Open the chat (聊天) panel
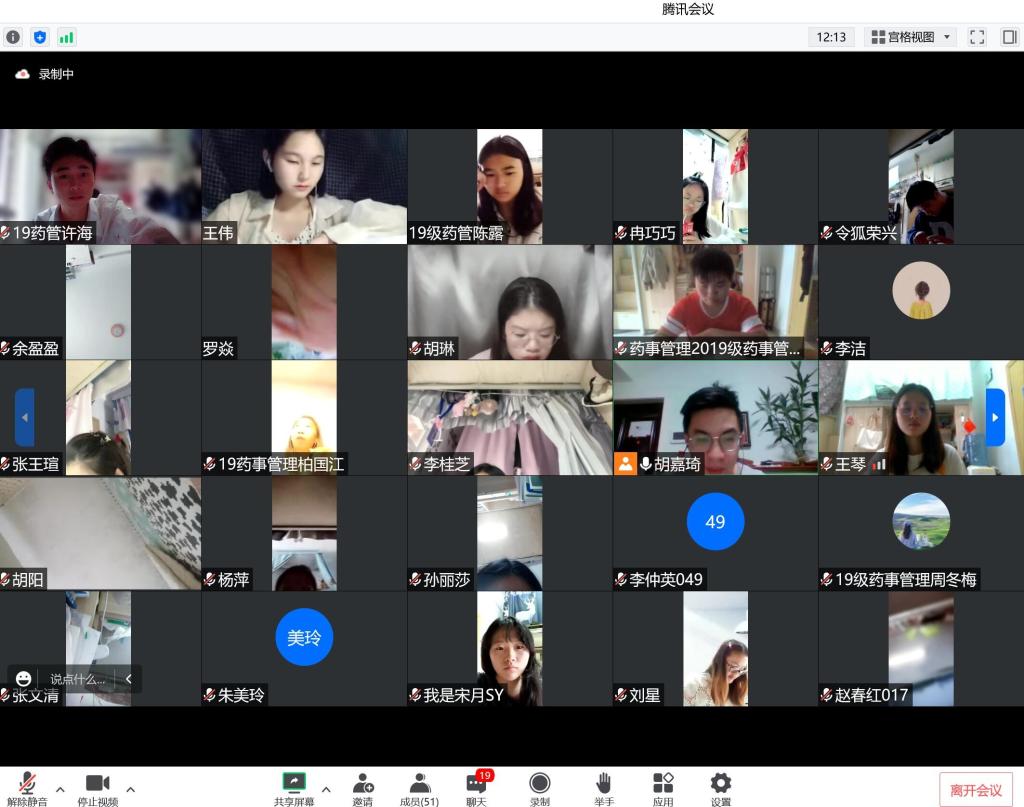The image size is (1024, 807). click(x=476, y=788)
